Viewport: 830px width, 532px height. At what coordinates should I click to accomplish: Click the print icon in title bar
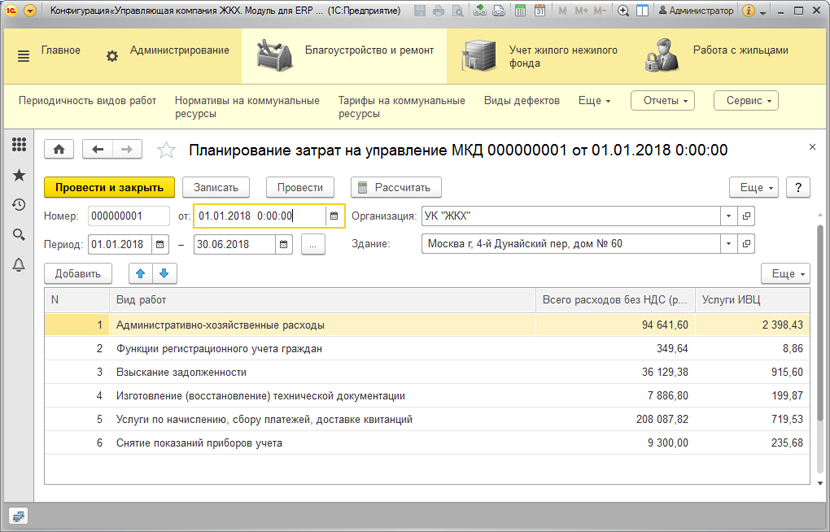[438, 11]
